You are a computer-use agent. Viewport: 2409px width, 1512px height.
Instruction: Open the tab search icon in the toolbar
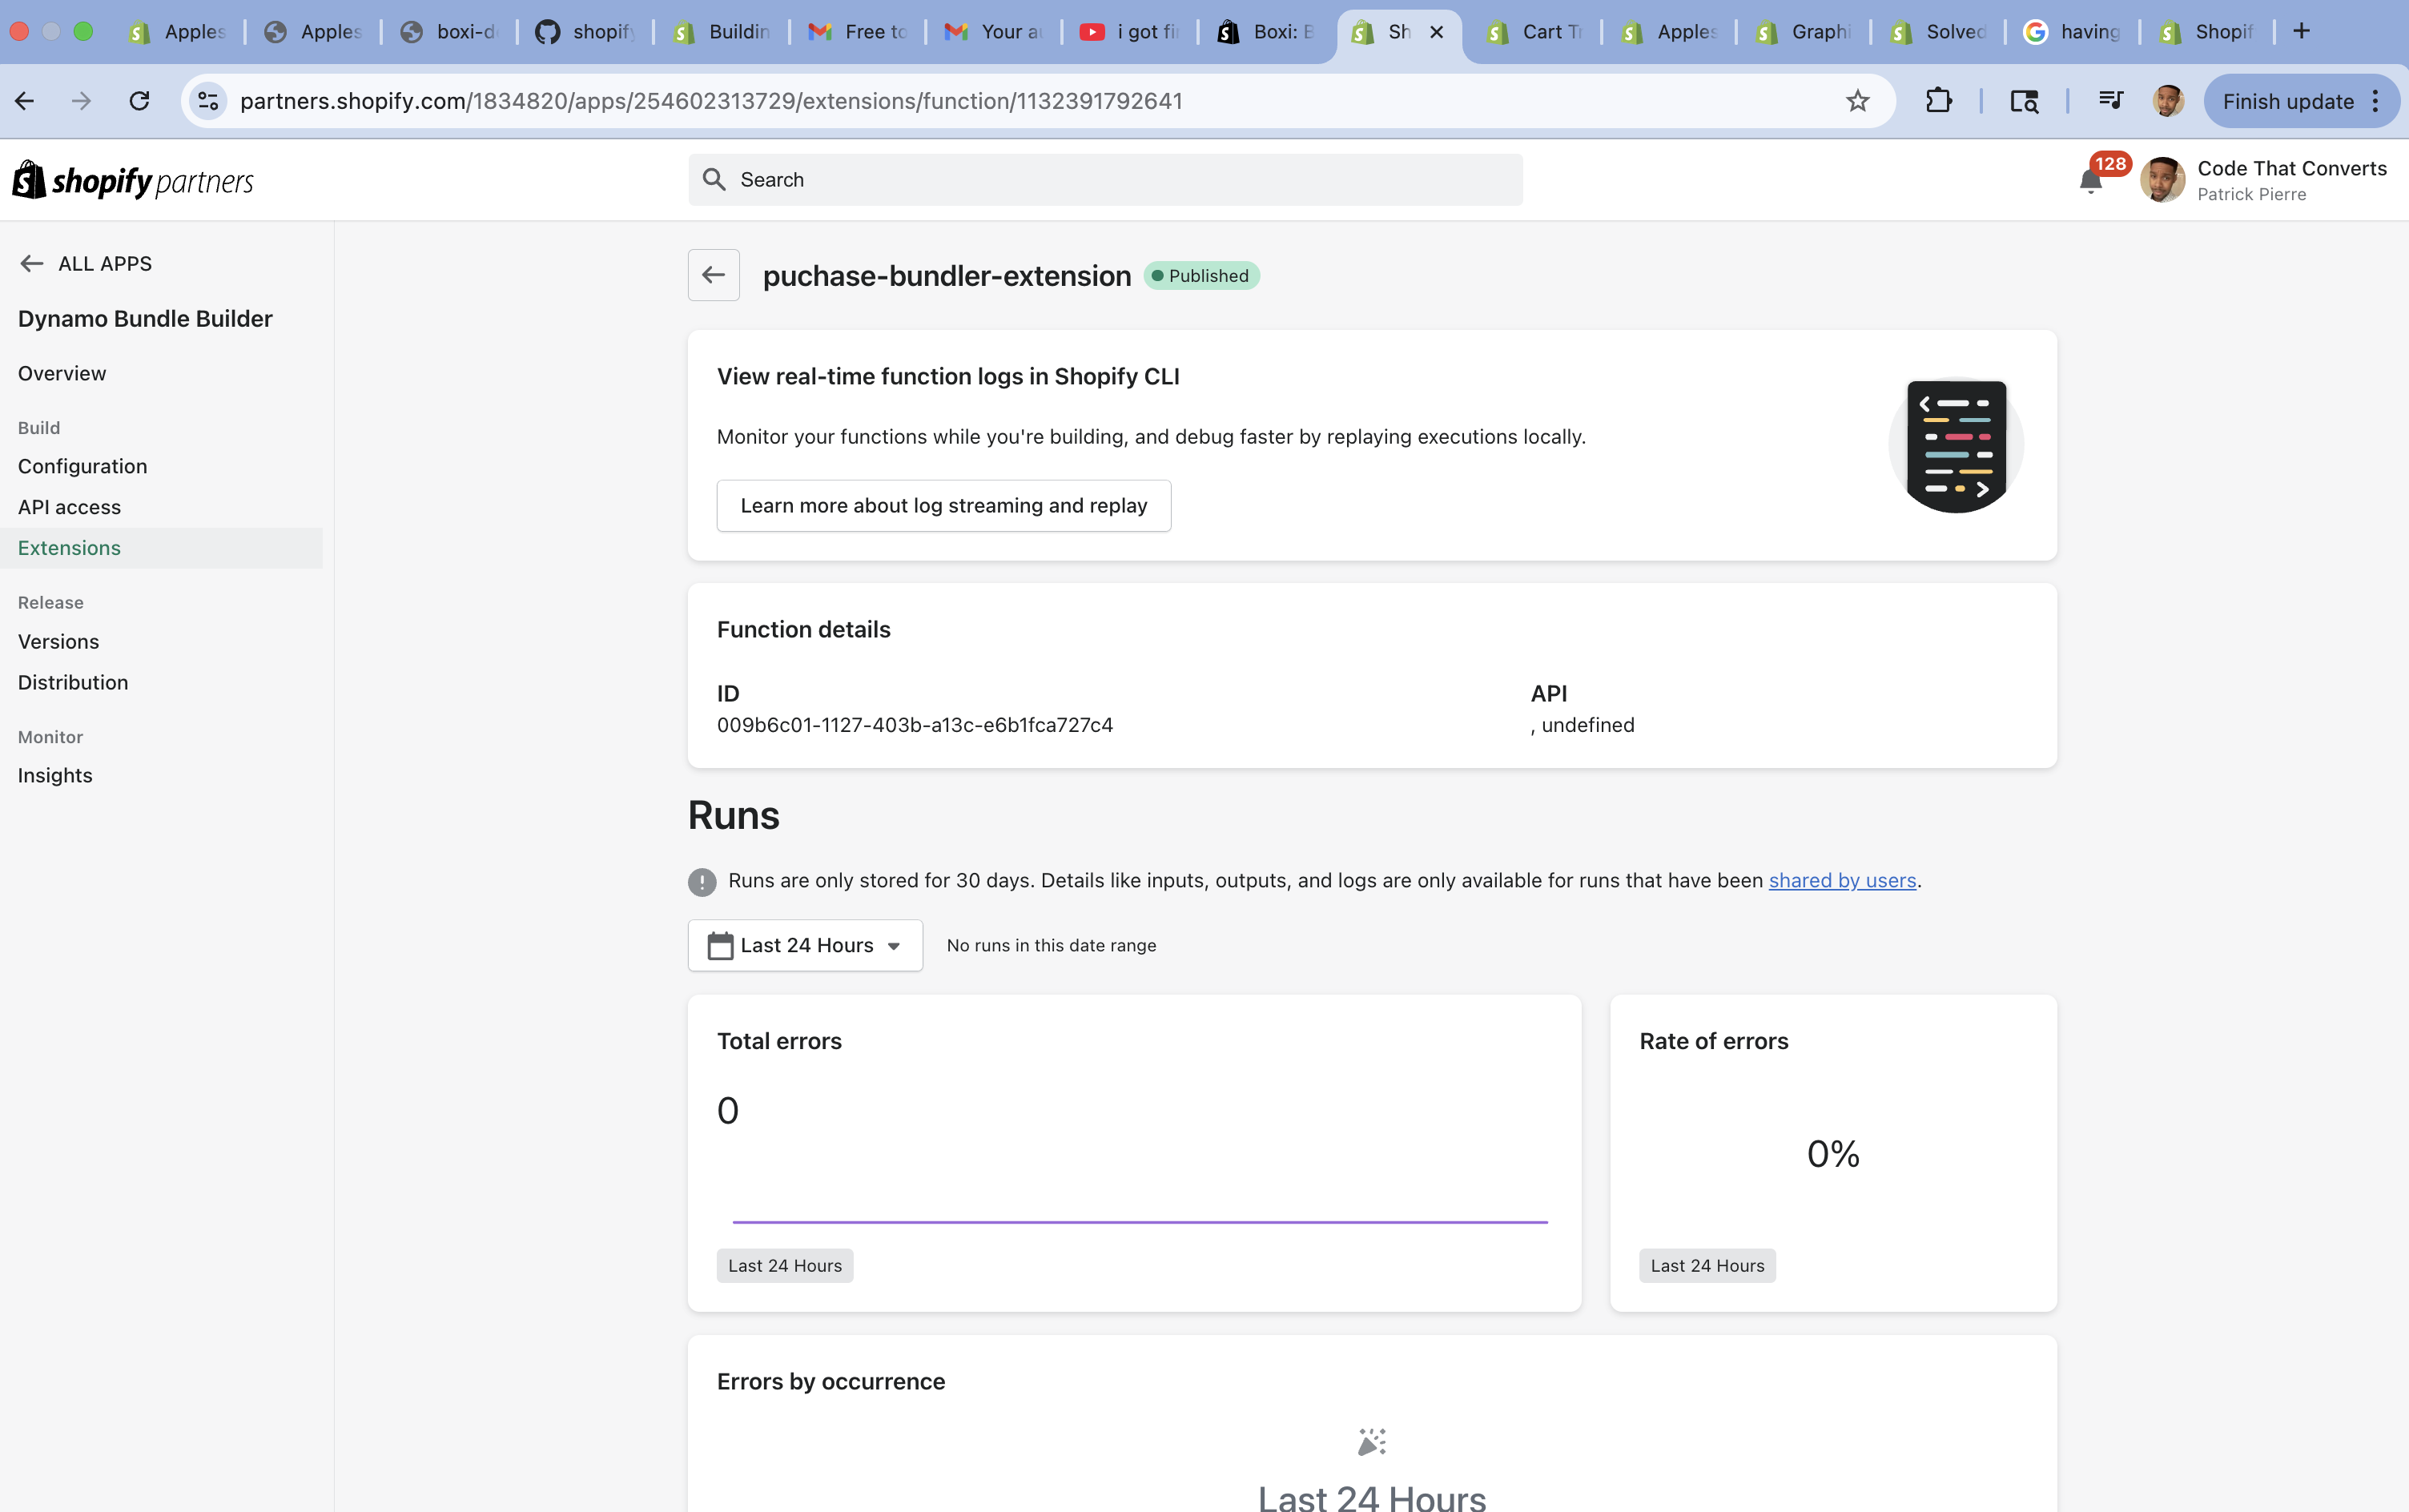2024,101
